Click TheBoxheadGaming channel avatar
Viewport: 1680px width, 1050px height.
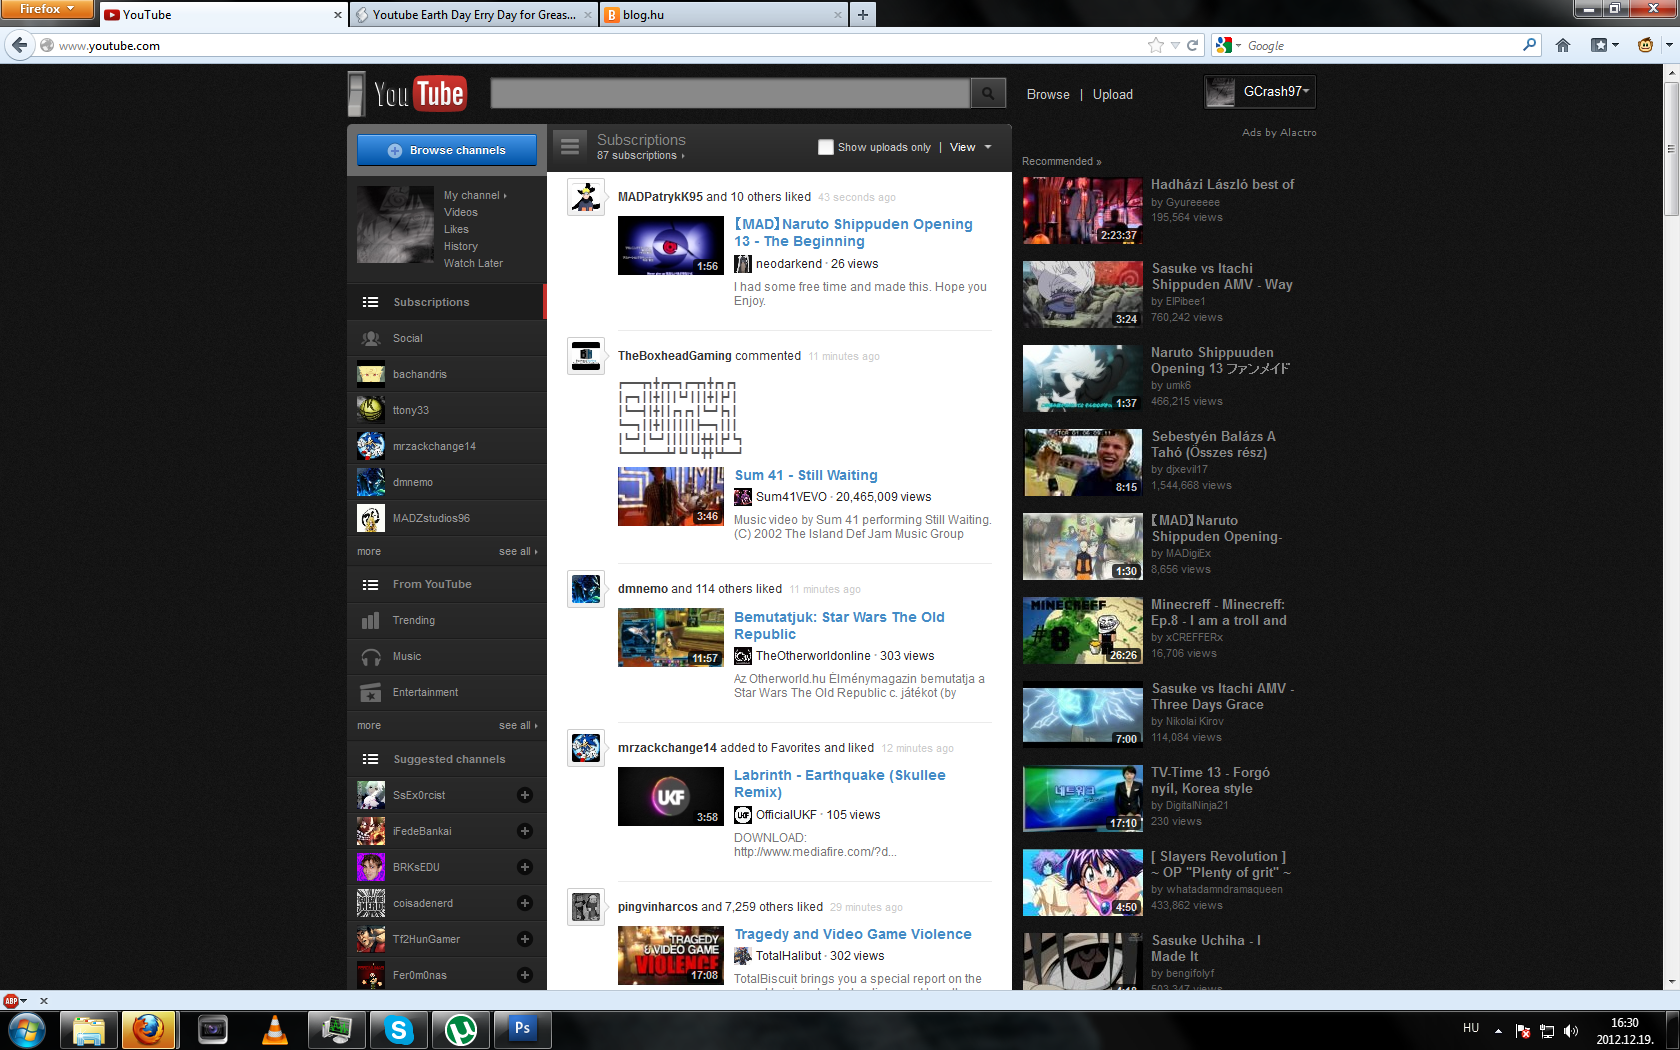[x=586, y=356]
